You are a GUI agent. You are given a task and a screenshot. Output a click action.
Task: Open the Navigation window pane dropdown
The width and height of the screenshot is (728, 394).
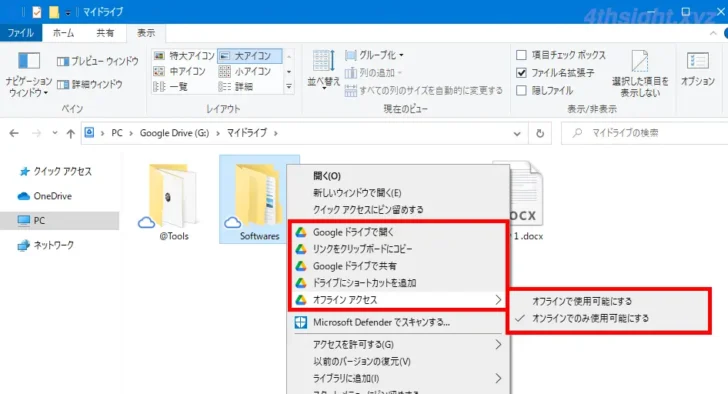(28, 74)
